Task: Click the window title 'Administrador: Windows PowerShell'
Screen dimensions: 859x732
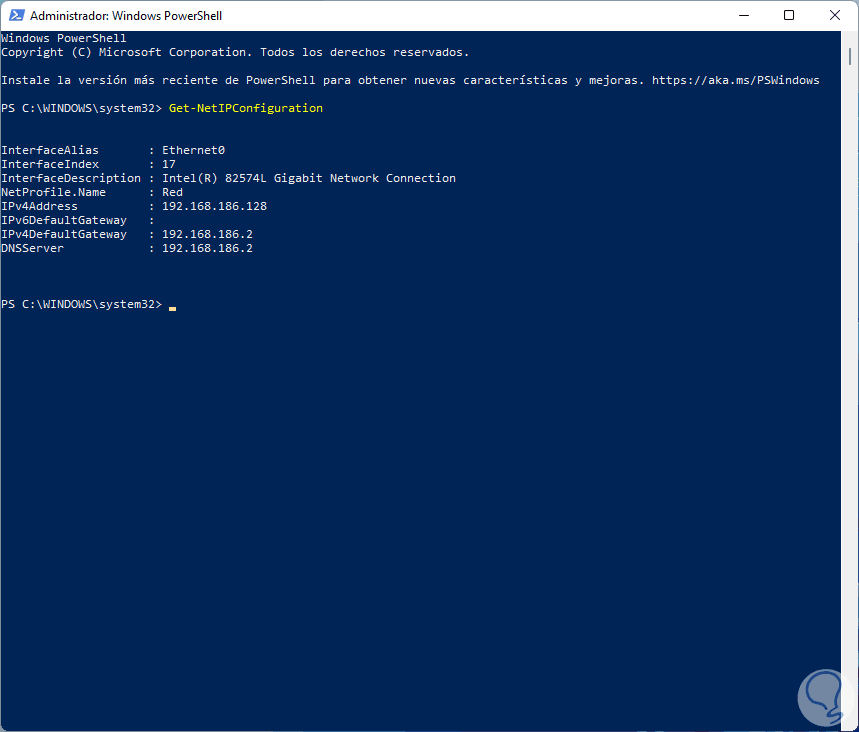Action: pos(126,16)
